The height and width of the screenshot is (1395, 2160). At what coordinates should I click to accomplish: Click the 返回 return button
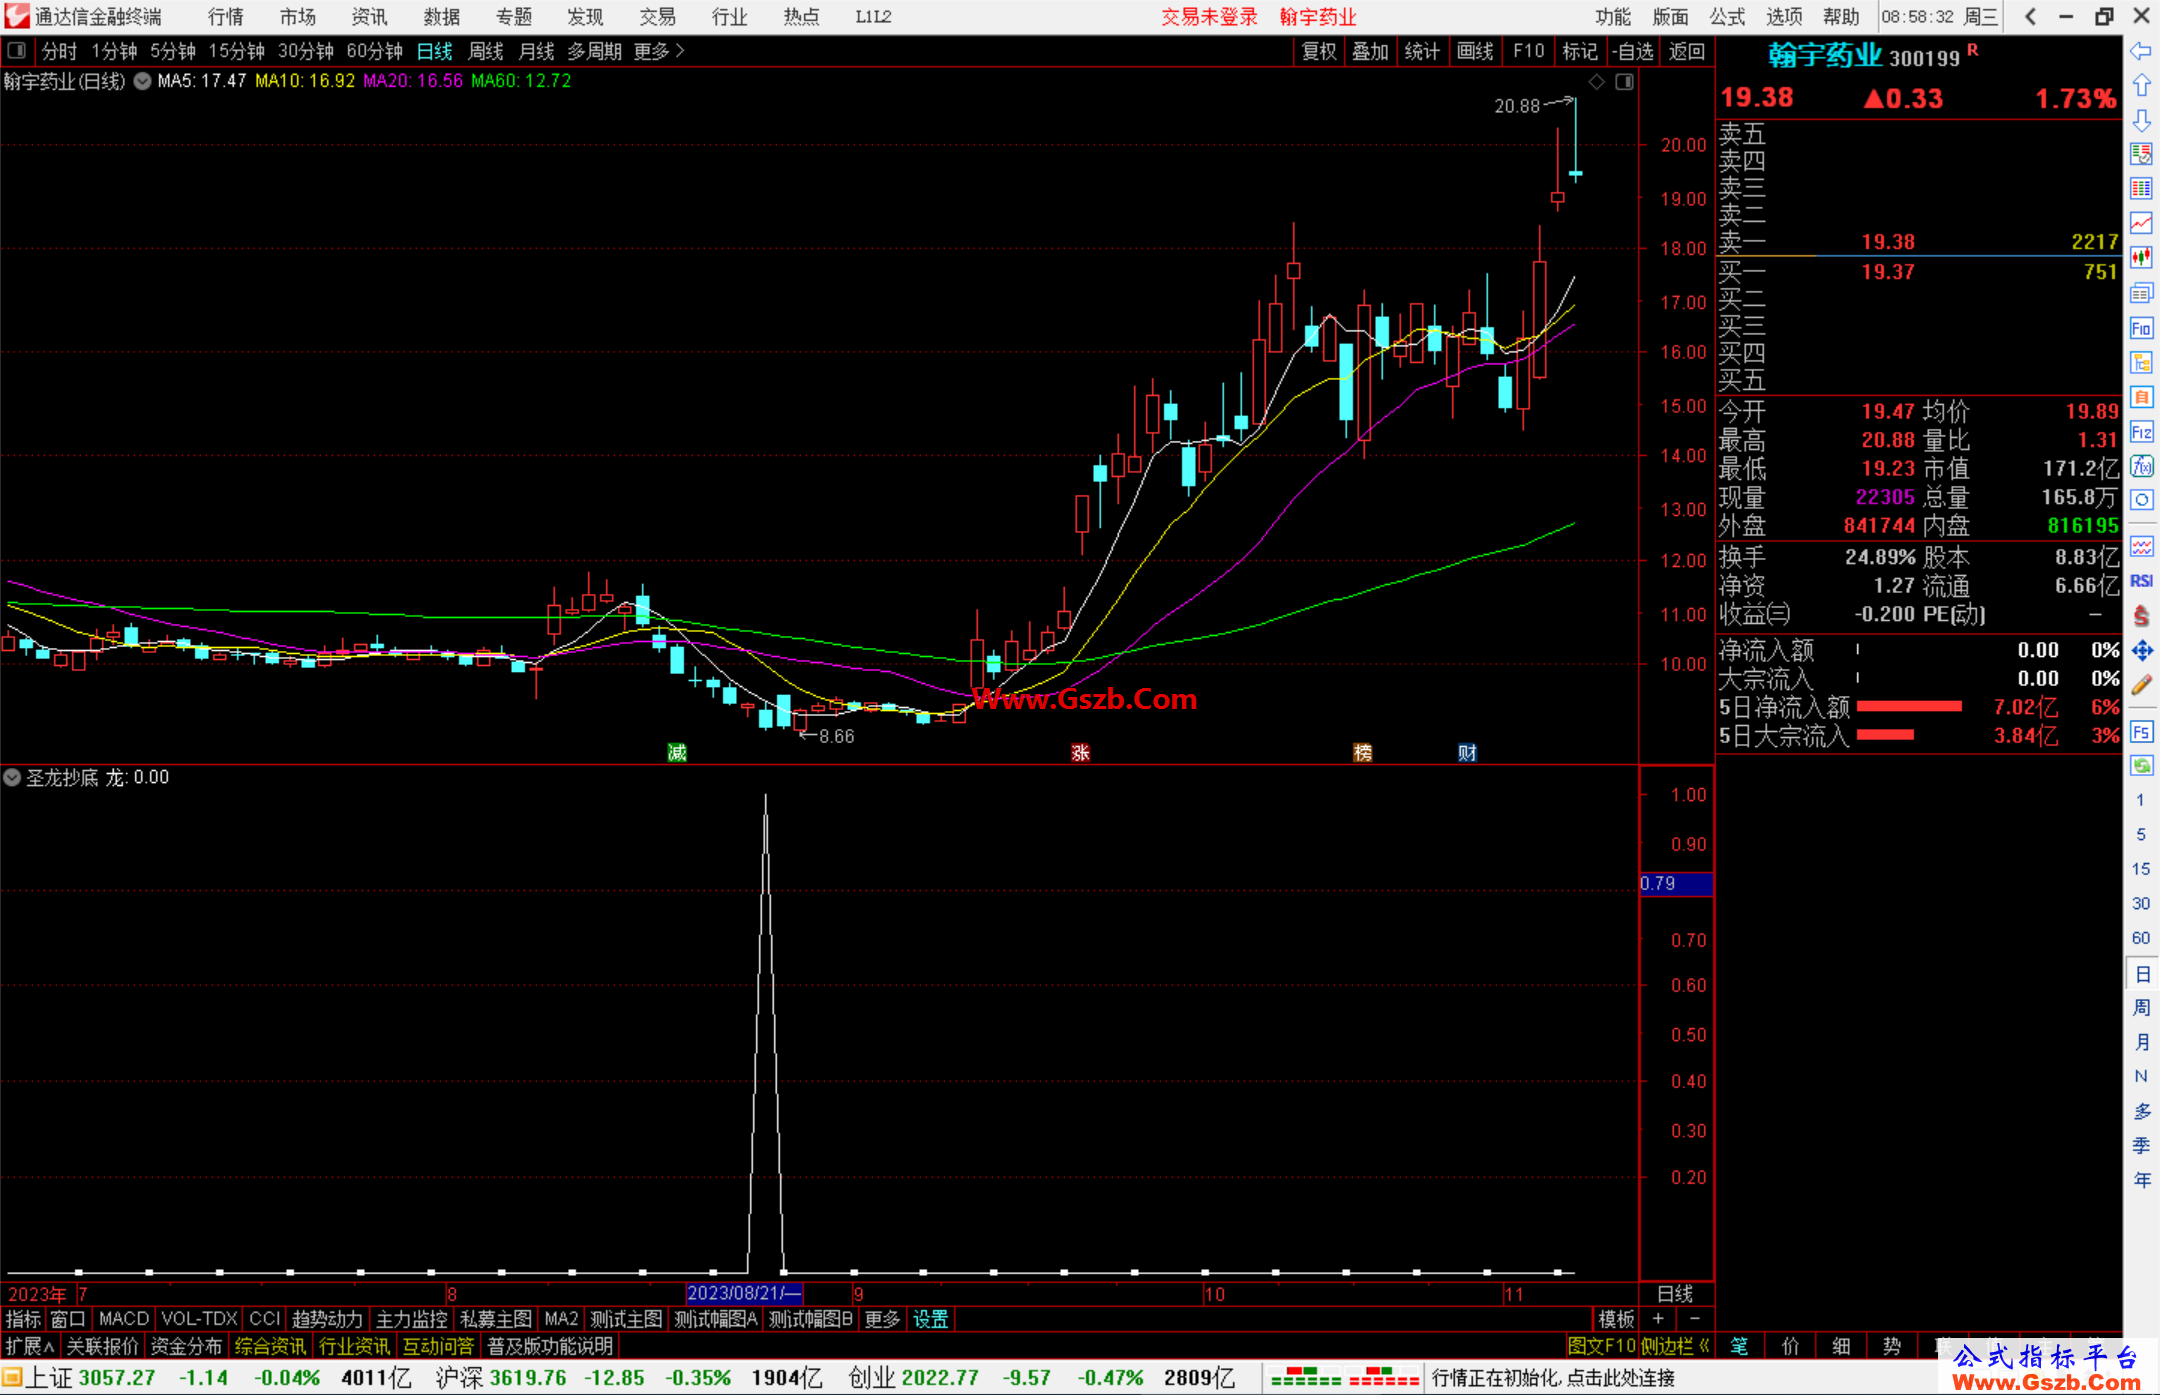coord(1686,51)
